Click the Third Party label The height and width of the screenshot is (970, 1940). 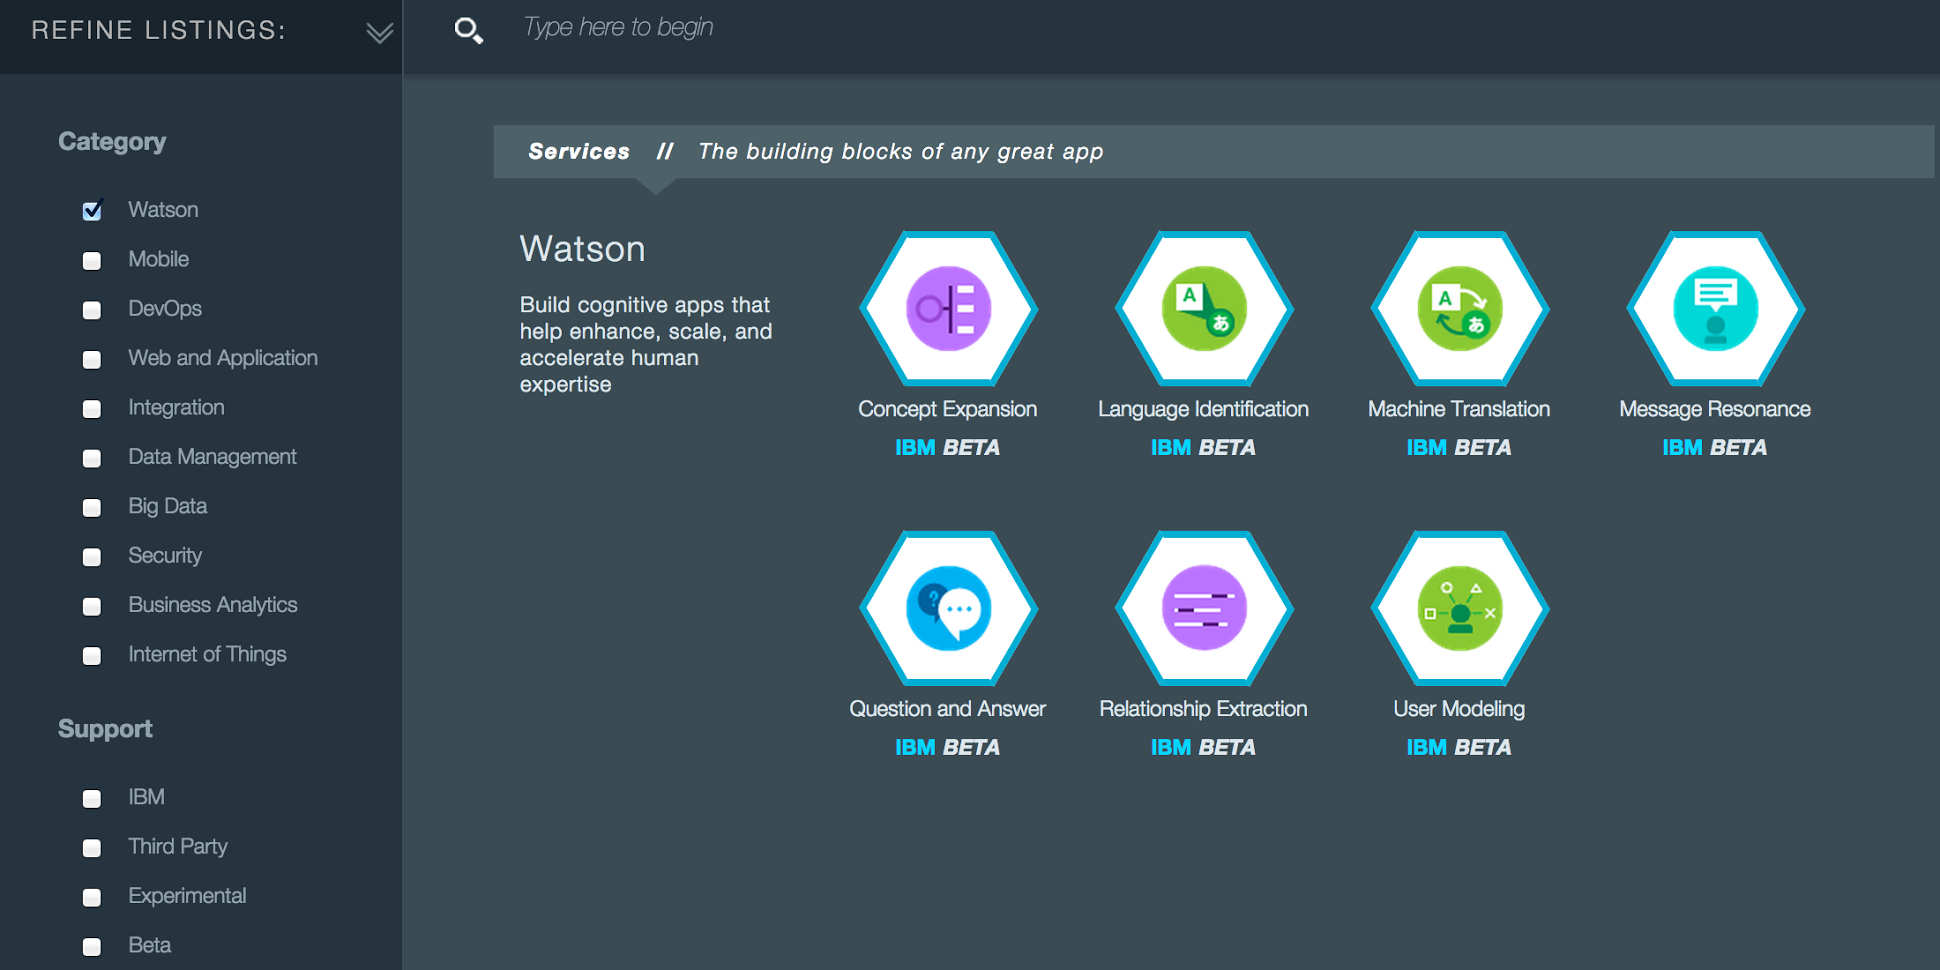coord(178,847)
